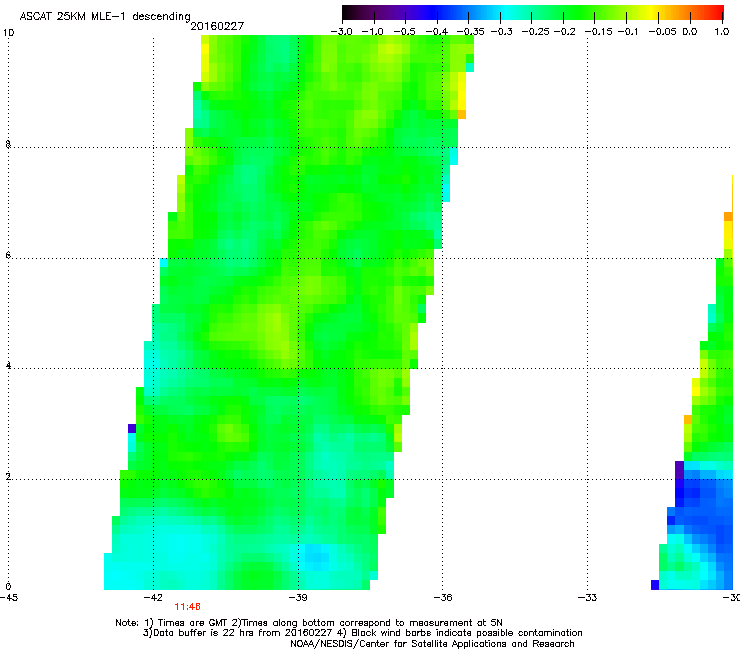This screenshot has height=650, width=740.
Task: Click the plot title "ASCAT 25KM MLE-1 descending"
Action: (x=105, y=16)
